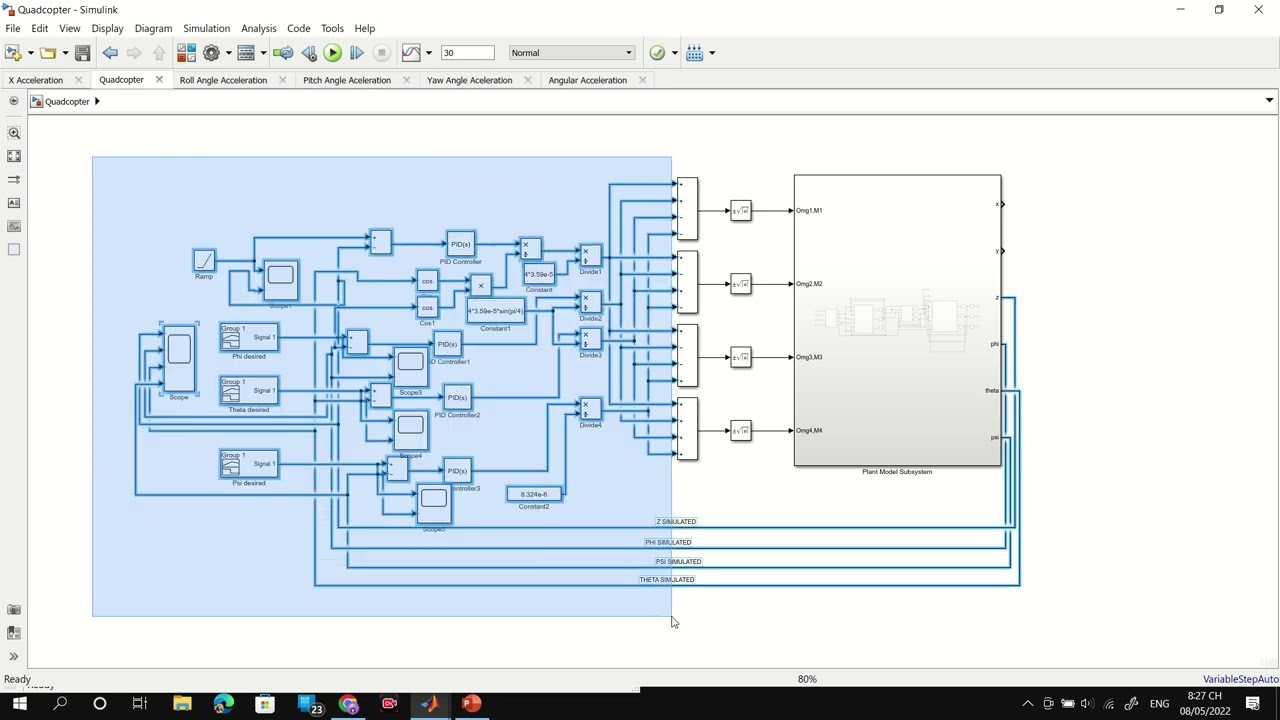Click the Quadcopter breadcrumb in the path bar
The height and width of the screenshot is (720, 1280).
tap(67, 101)
